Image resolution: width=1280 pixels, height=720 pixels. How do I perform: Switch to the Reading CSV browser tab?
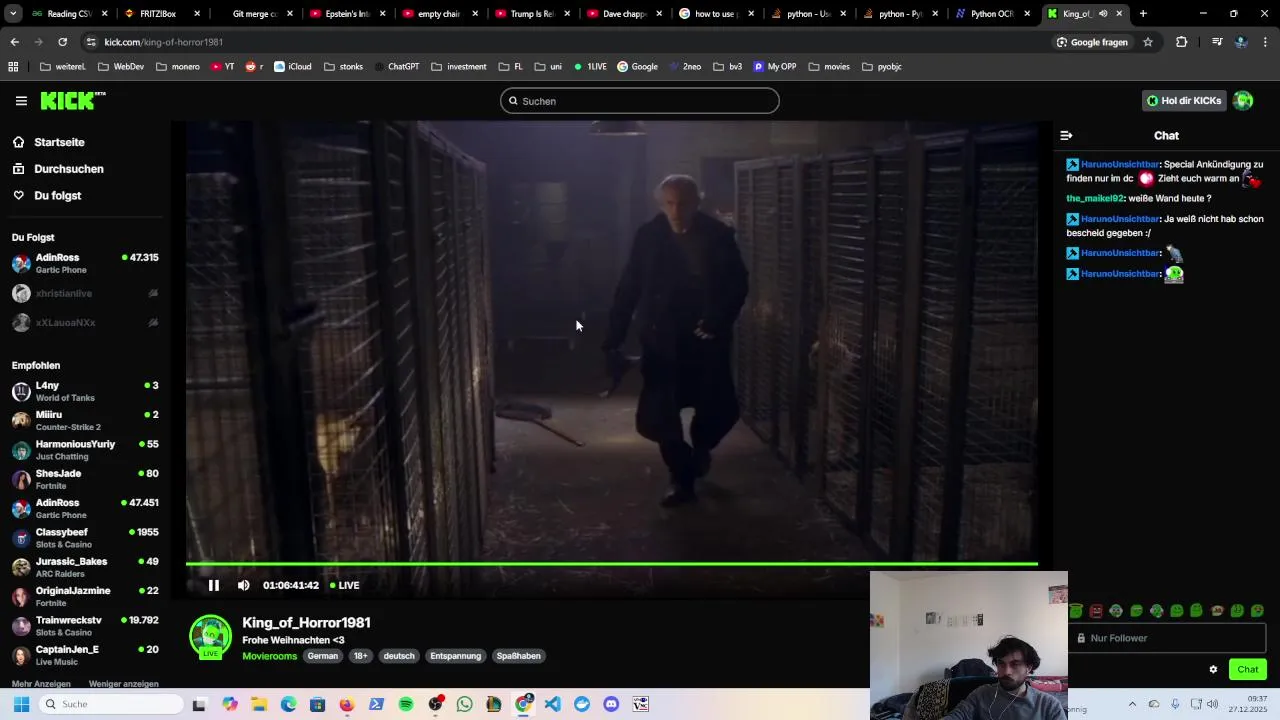click(x=69, y=14)
